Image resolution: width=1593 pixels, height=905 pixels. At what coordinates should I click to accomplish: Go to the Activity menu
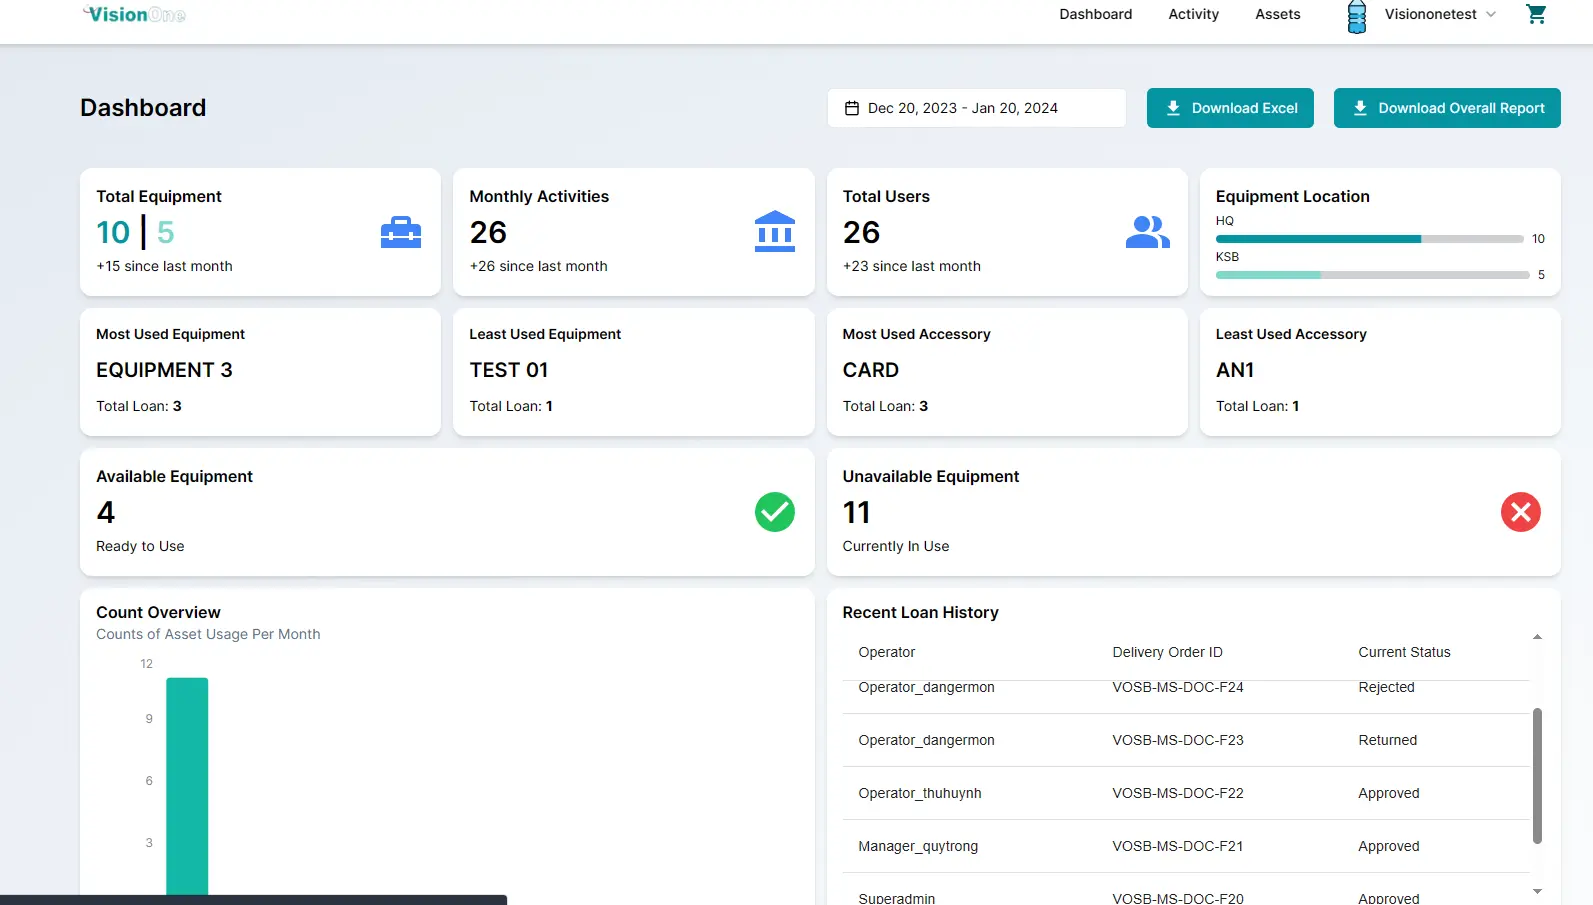pos(1193,14)
